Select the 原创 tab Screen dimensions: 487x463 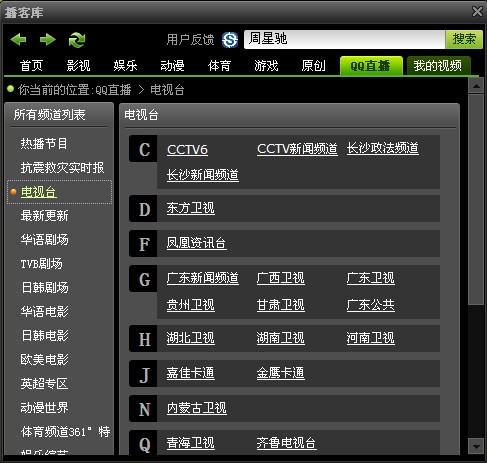click(x=313, y=66)
